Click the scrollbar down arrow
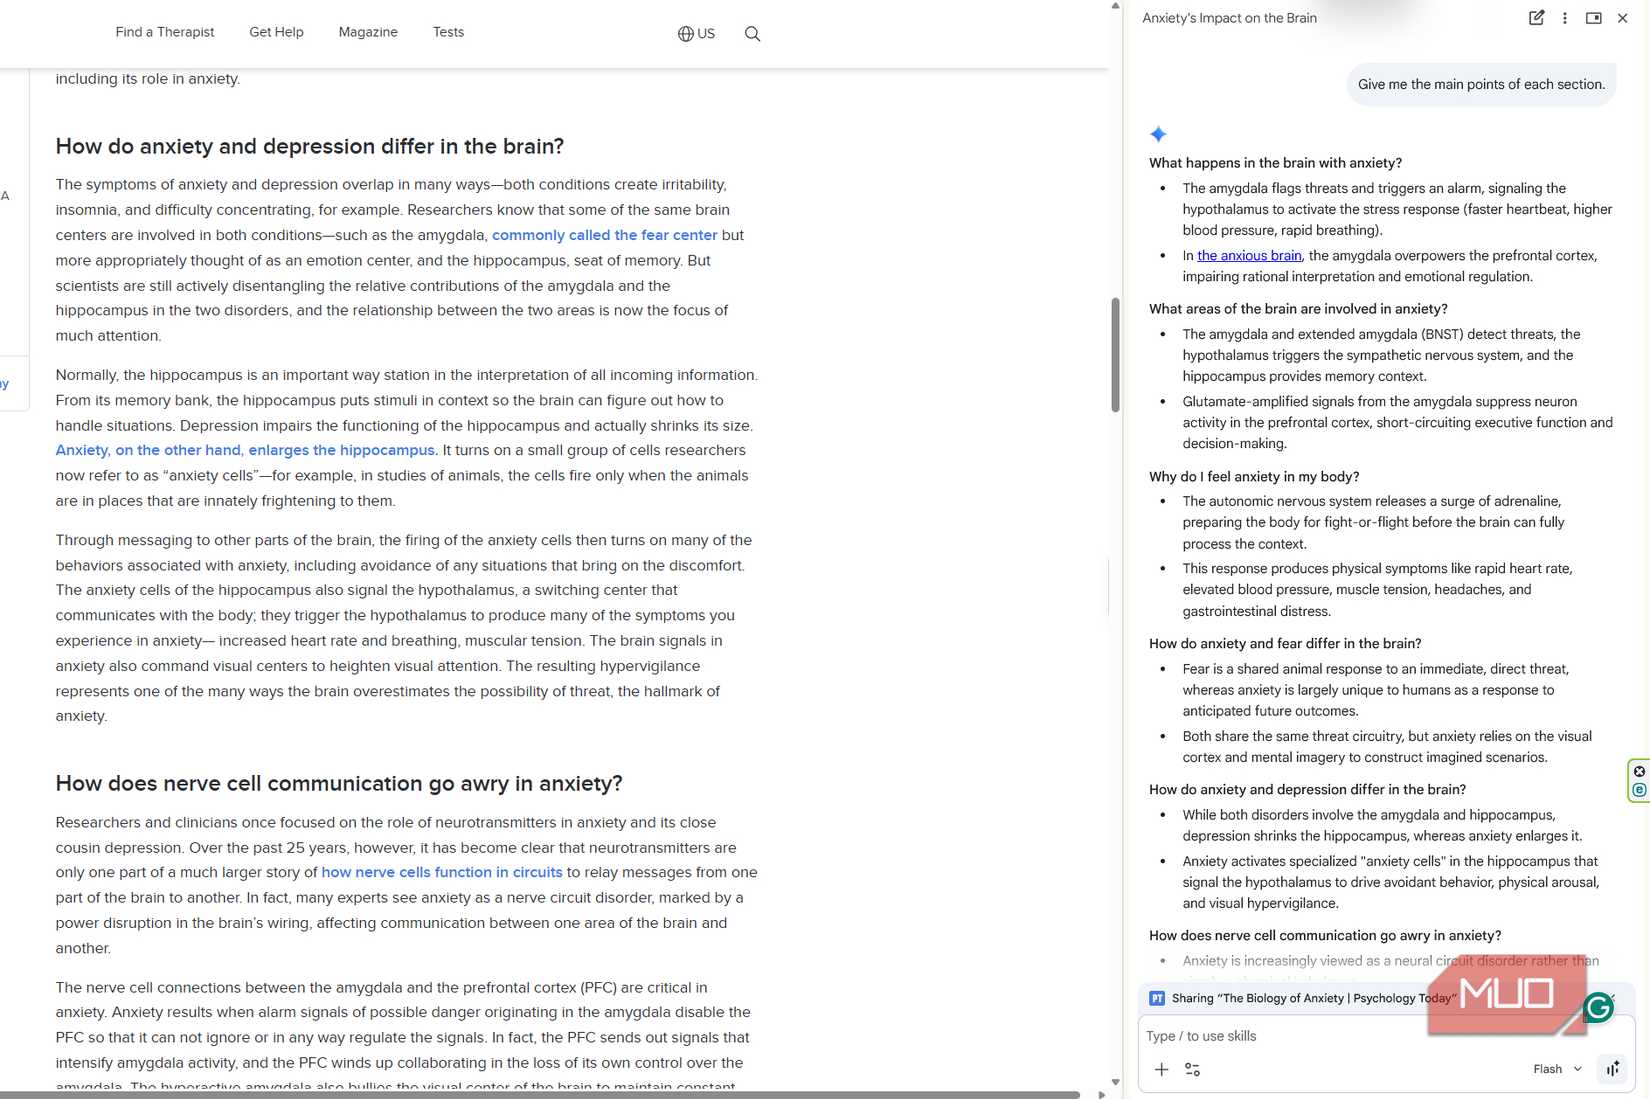This screenshot has width=1650, height=1099. (1115, 1082)
